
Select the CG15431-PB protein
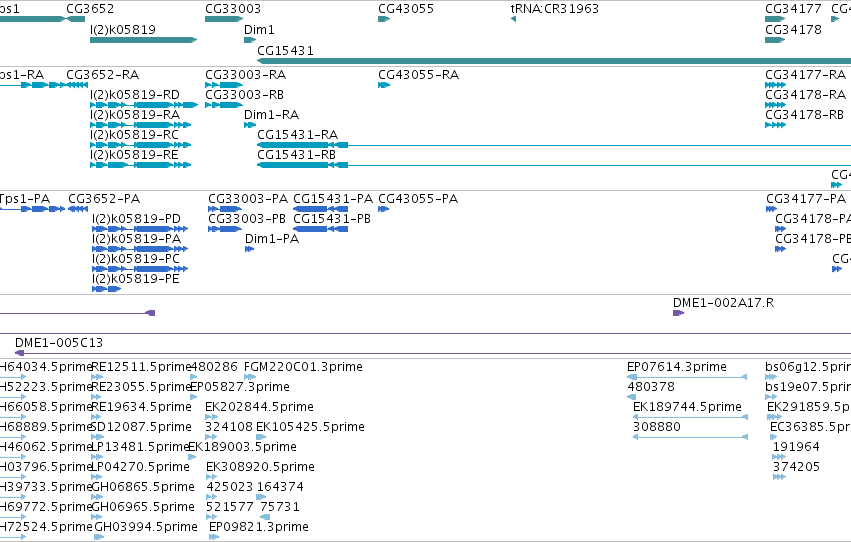point(332,219)
